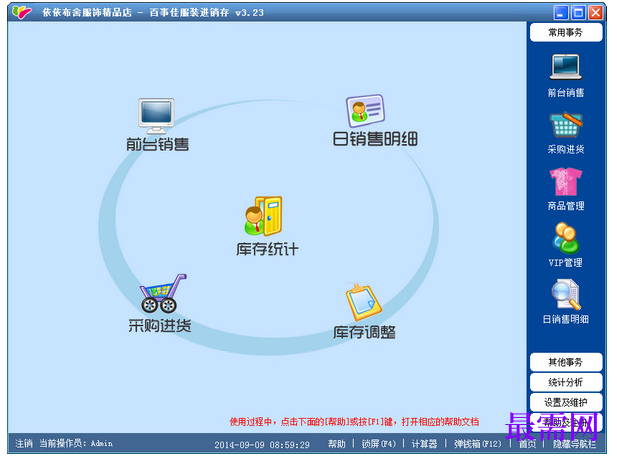Open 日销售明细 ID card icon in center
The height and width of the screenshot is (458, 617).
[x=365, y=110]
